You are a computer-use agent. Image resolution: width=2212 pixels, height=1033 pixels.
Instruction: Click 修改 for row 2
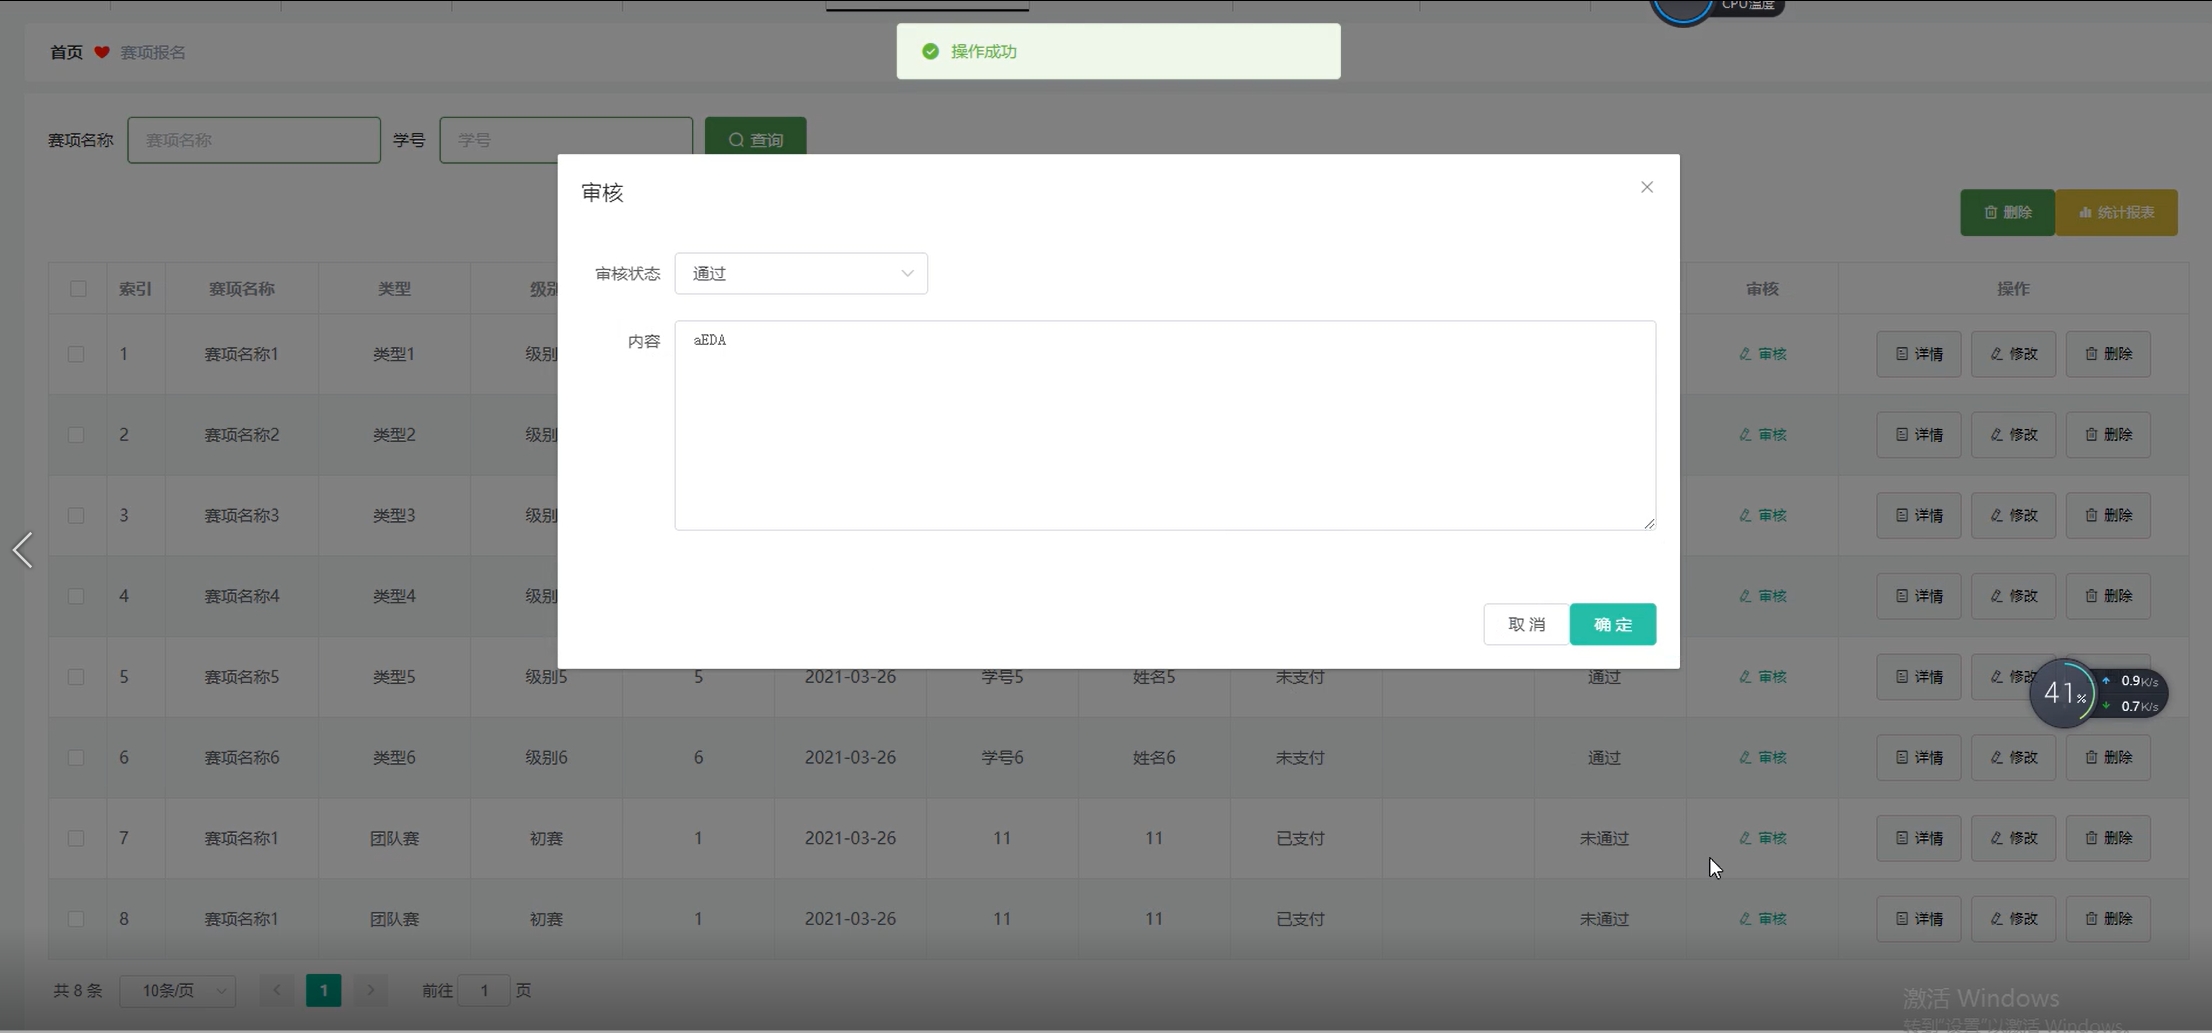2013,435
